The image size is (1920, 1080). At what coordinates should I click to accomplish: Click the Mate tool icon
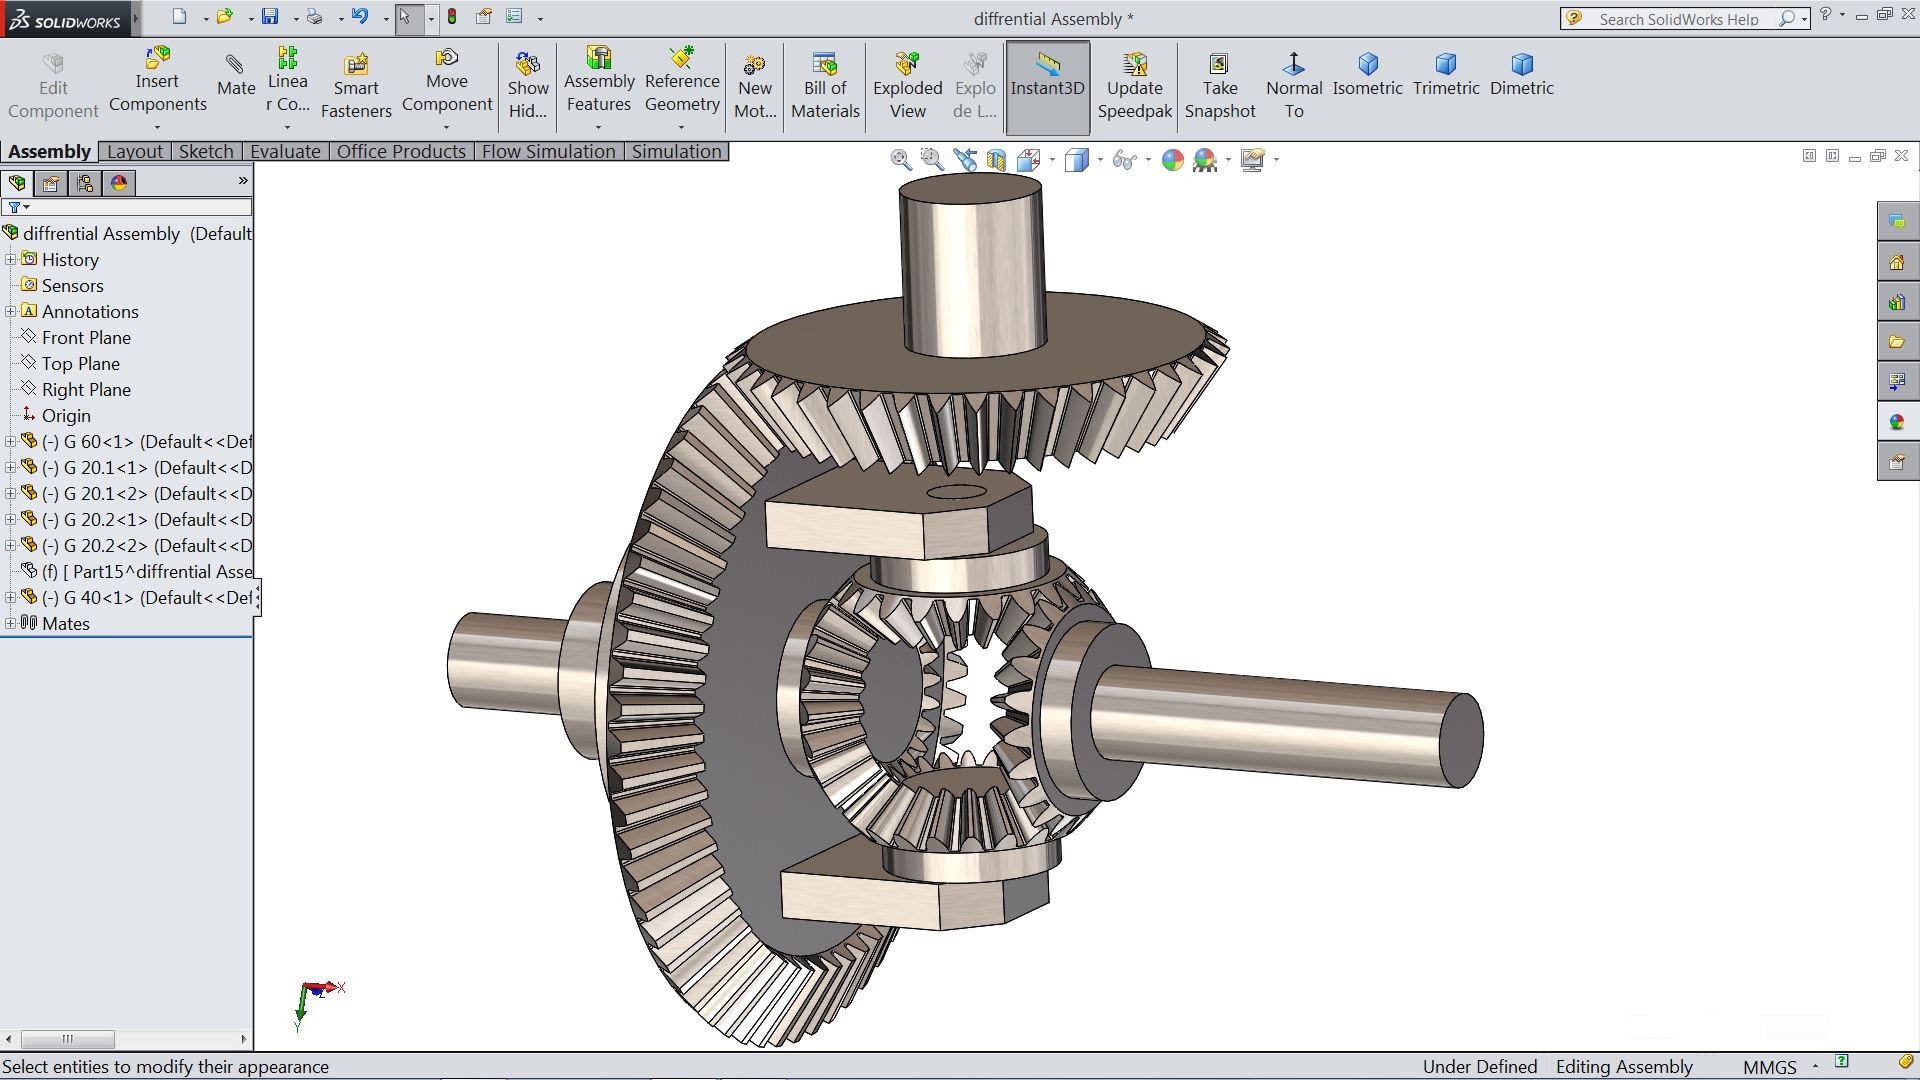tap(235, 75)
